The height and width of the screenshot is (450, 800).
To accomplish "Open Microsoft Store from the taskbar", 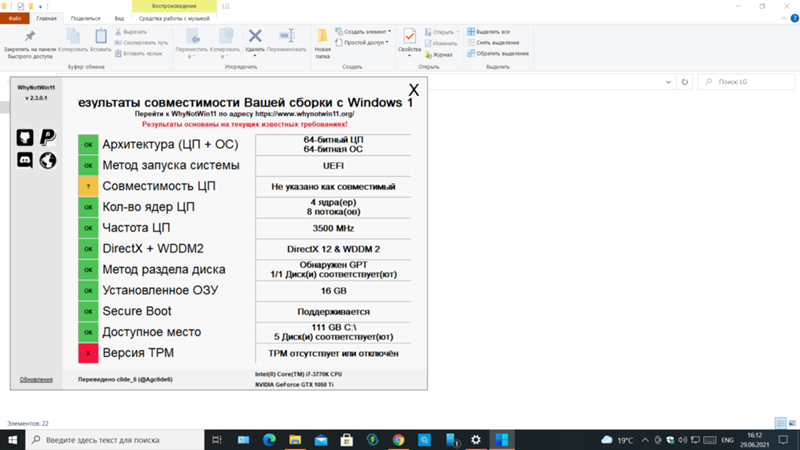I will point(347,440).
